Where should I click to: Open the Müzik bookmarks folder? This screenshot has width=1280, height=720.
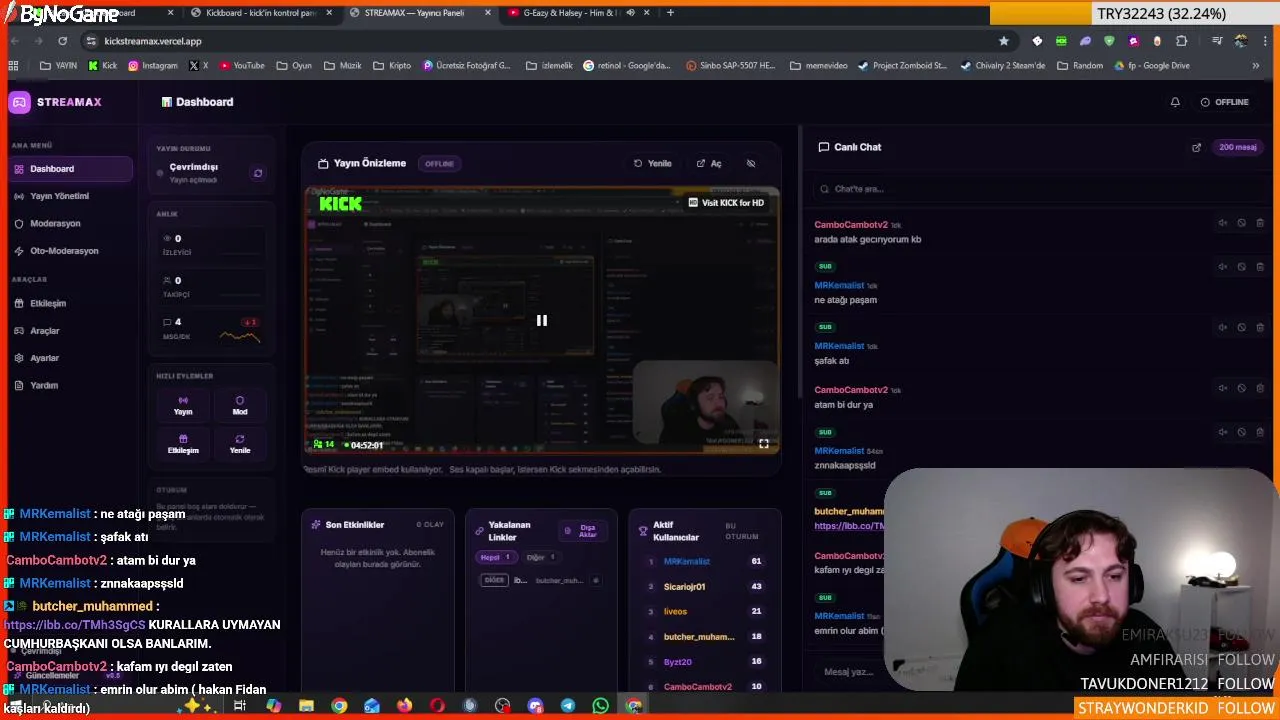click(x=342, y=66)
